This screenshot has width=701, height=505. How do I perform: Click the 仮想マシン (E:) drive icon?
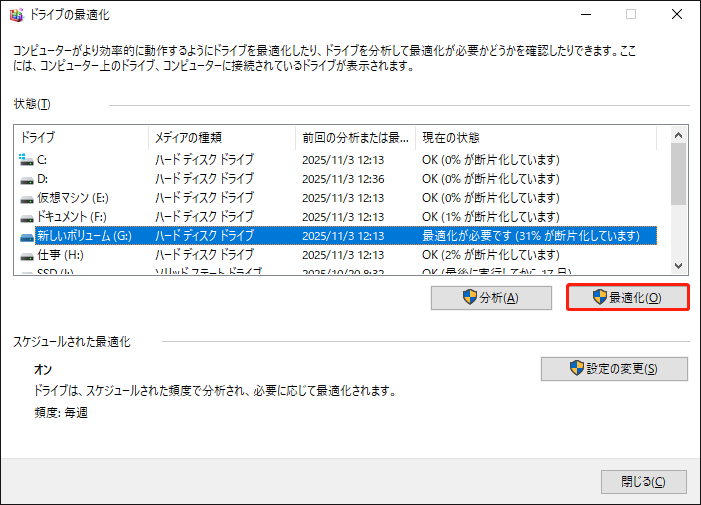(x=27, y=198)
